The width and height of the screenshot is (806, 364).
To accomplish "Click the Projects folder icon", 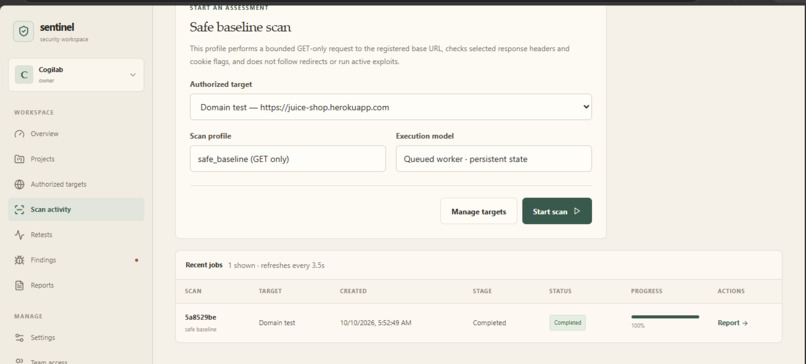I will point(20,159).
